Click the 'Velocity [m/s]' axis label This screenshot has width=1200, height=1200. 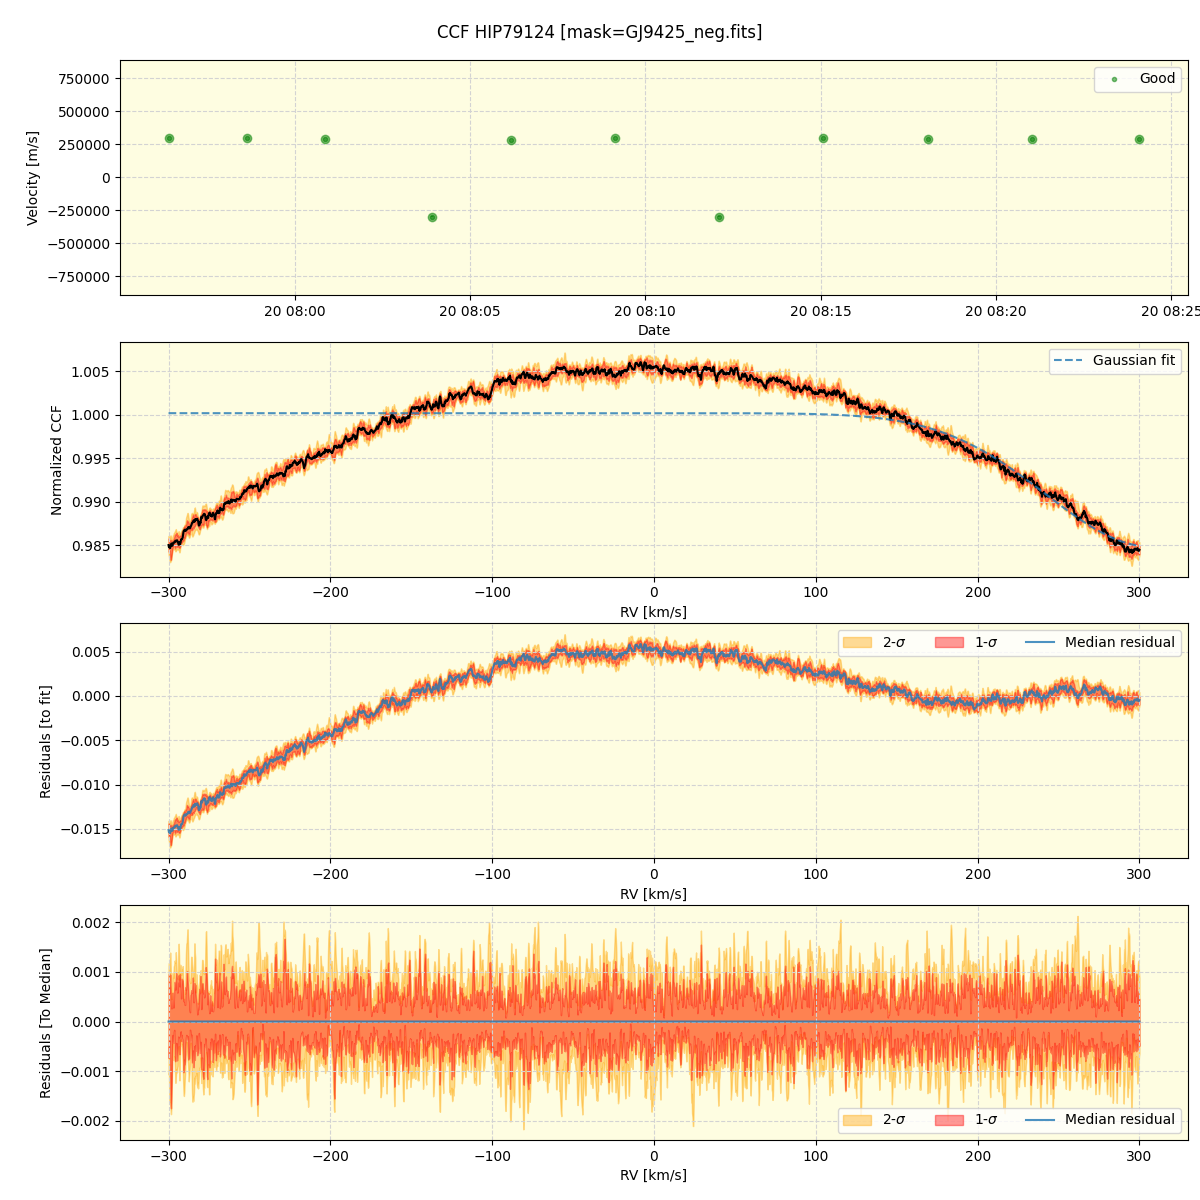[33, 178]
